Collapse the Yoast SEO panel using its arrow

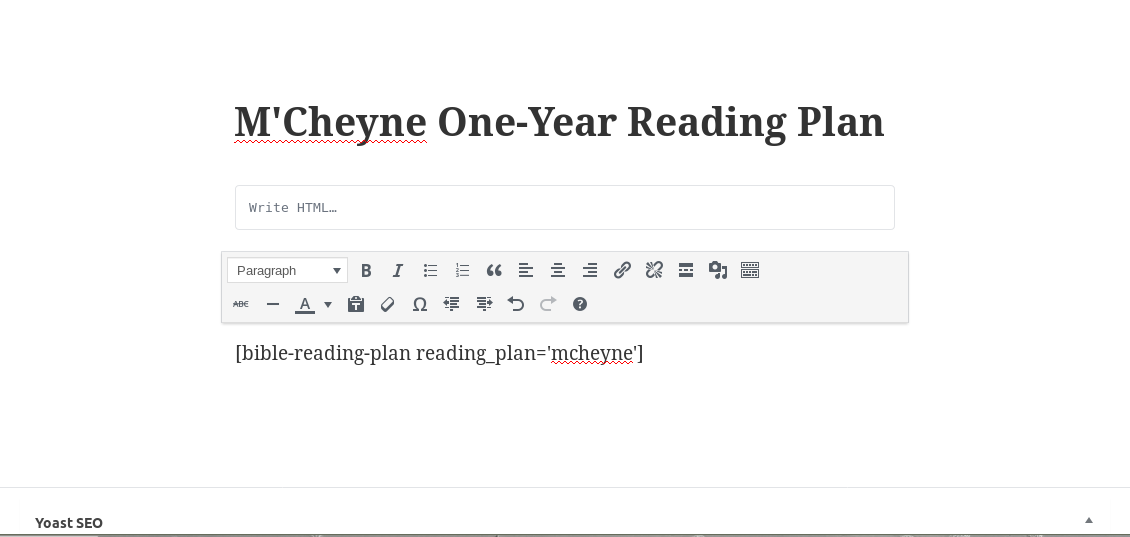tap(1089, 520)
